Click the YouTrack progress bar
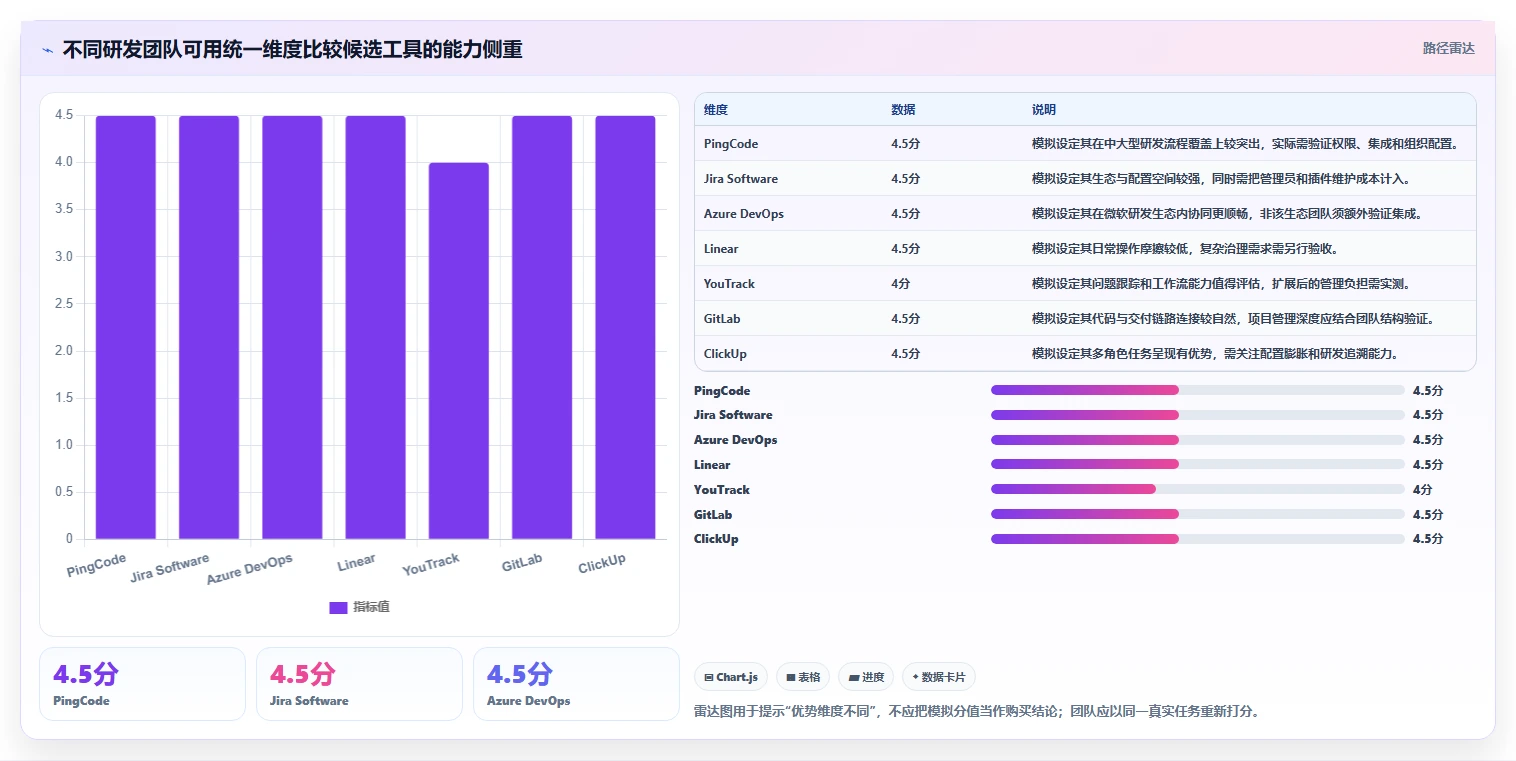 click(x=1197, y=489)
